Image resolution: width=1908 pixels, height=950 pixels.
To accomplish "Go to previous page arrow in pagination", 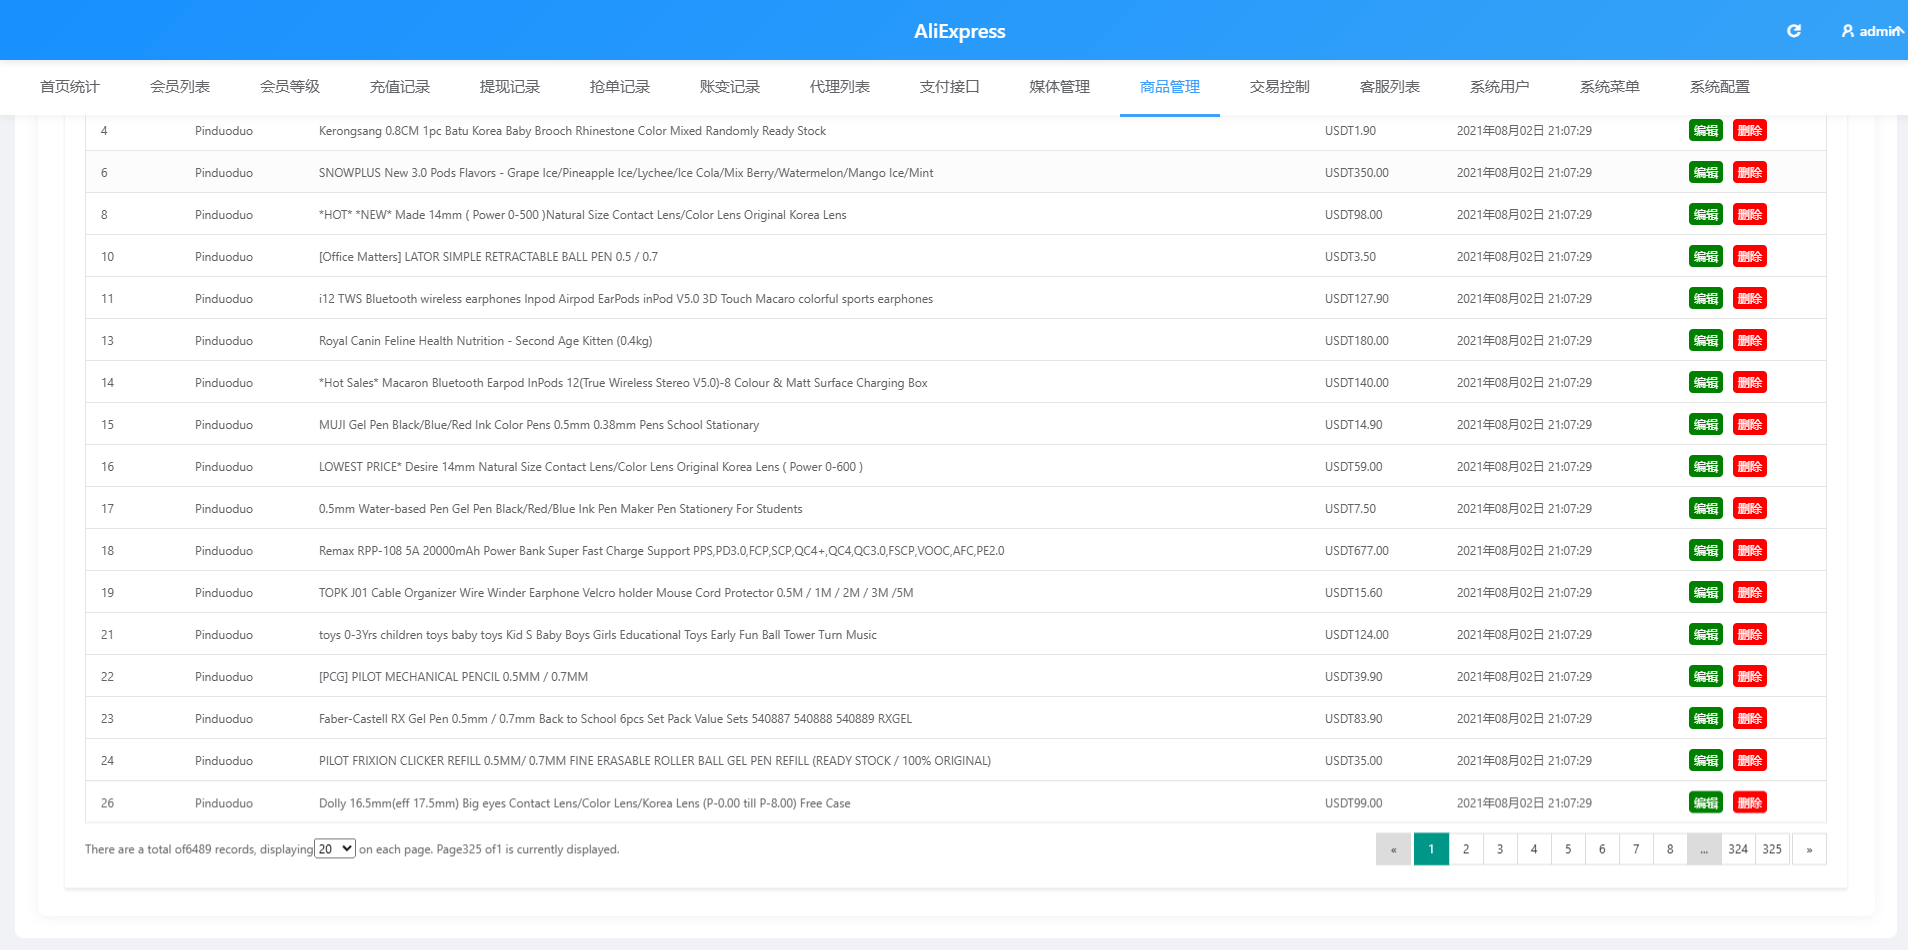I will (1393, 849).
